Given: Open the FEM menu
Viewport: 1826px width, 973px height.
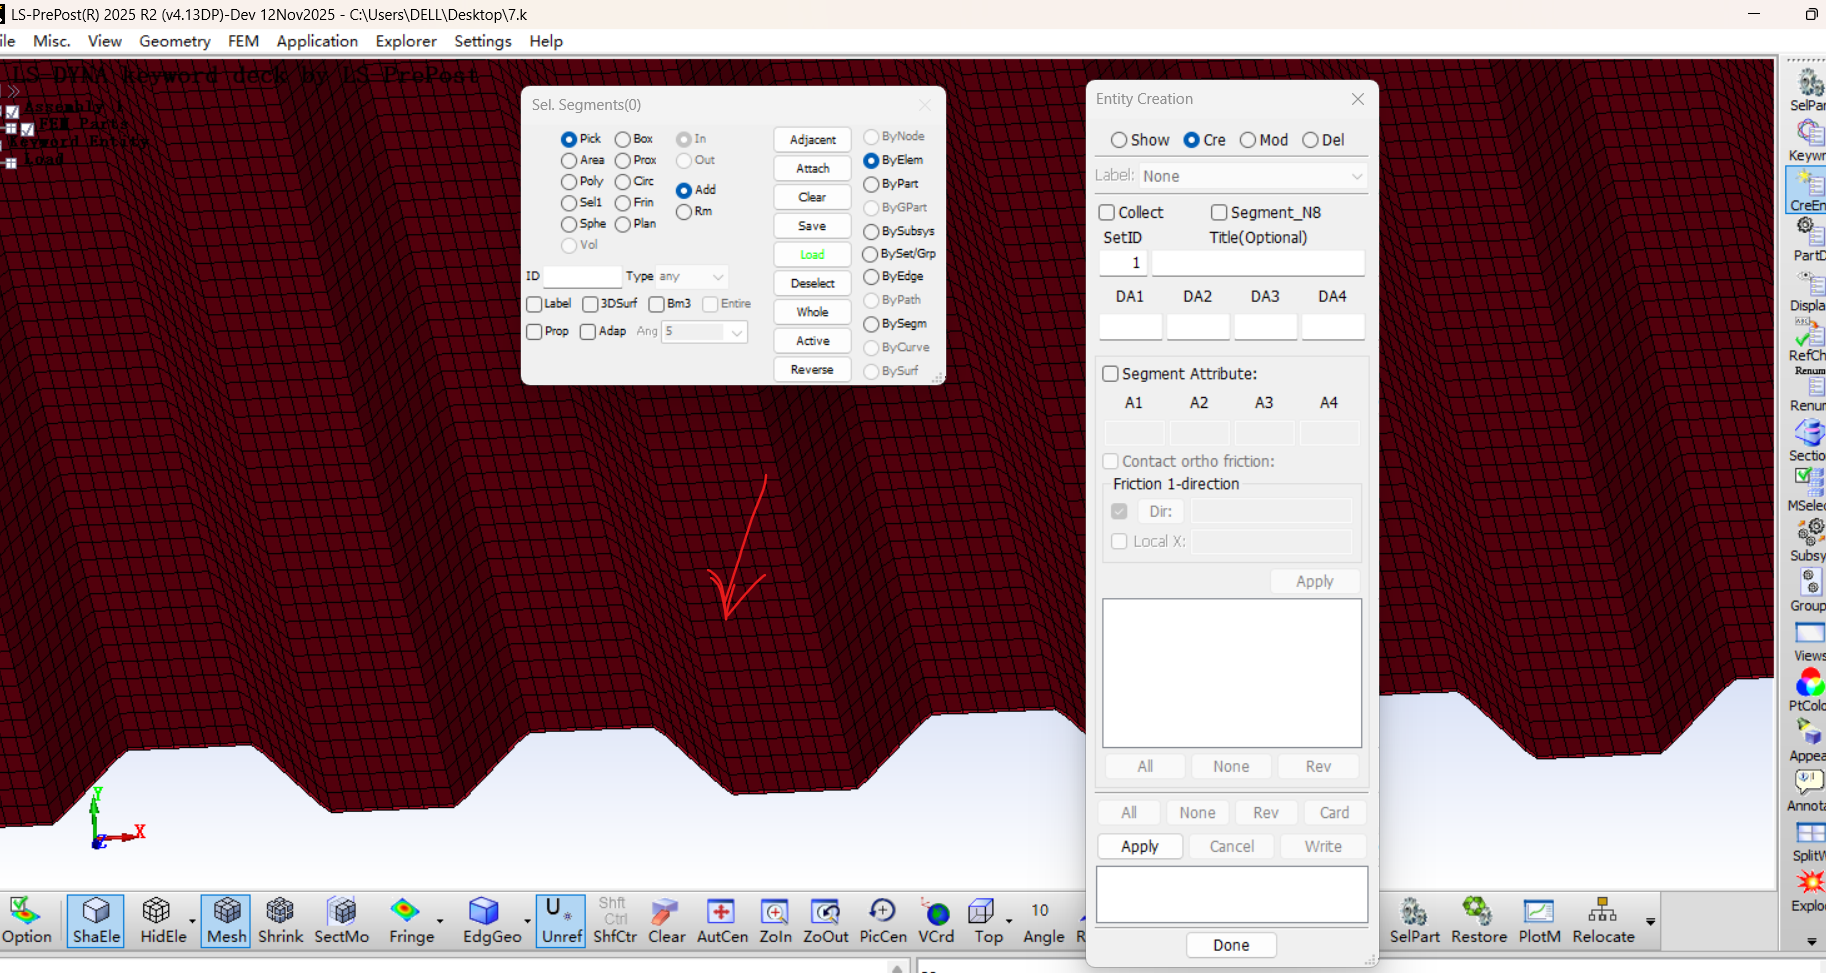Looking at the screenshot, I should 243,41.
